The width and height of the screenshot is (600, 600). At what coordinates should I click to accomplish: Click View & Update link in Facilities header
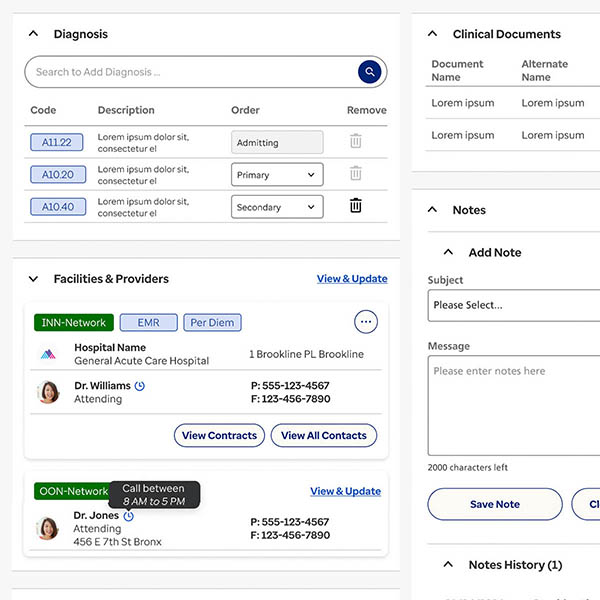[x=352, y=279]
